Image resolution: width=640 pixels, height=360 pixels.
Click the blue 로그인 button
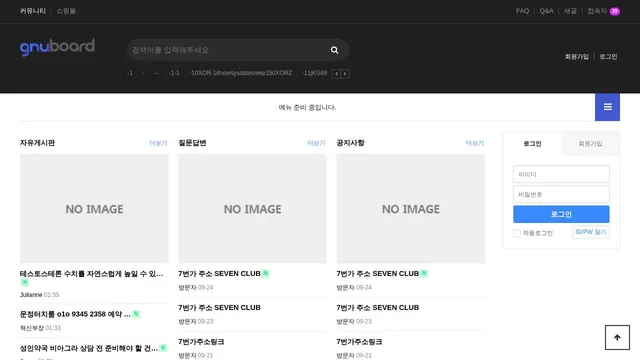pyautogui.click(x=561, y=214)
